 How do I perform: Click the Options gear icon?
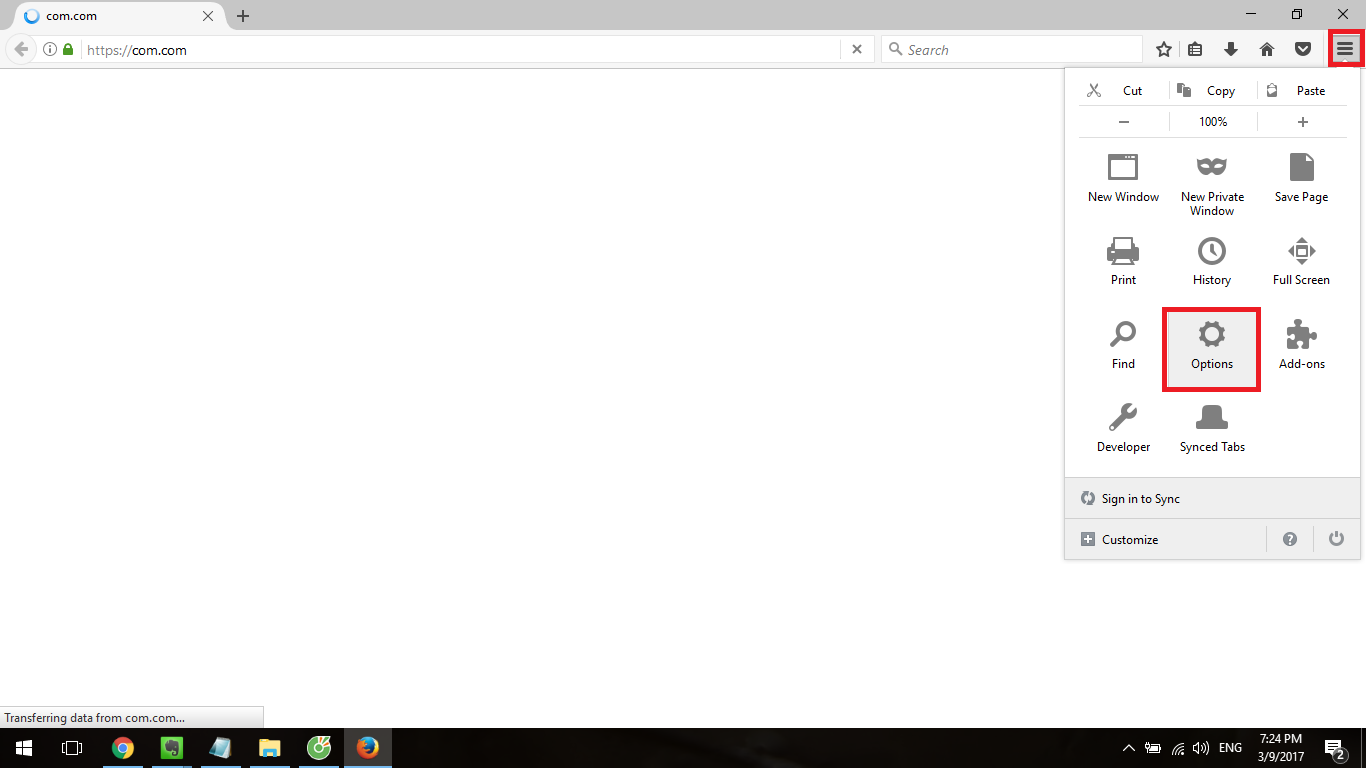(x=1212, y=334)
